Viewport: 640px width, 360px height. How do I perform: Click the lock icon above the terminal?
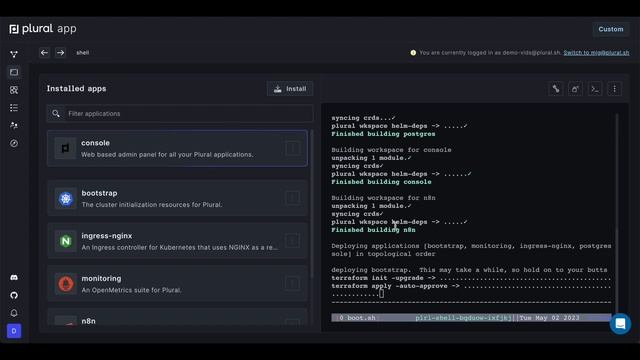click(575, 89)
